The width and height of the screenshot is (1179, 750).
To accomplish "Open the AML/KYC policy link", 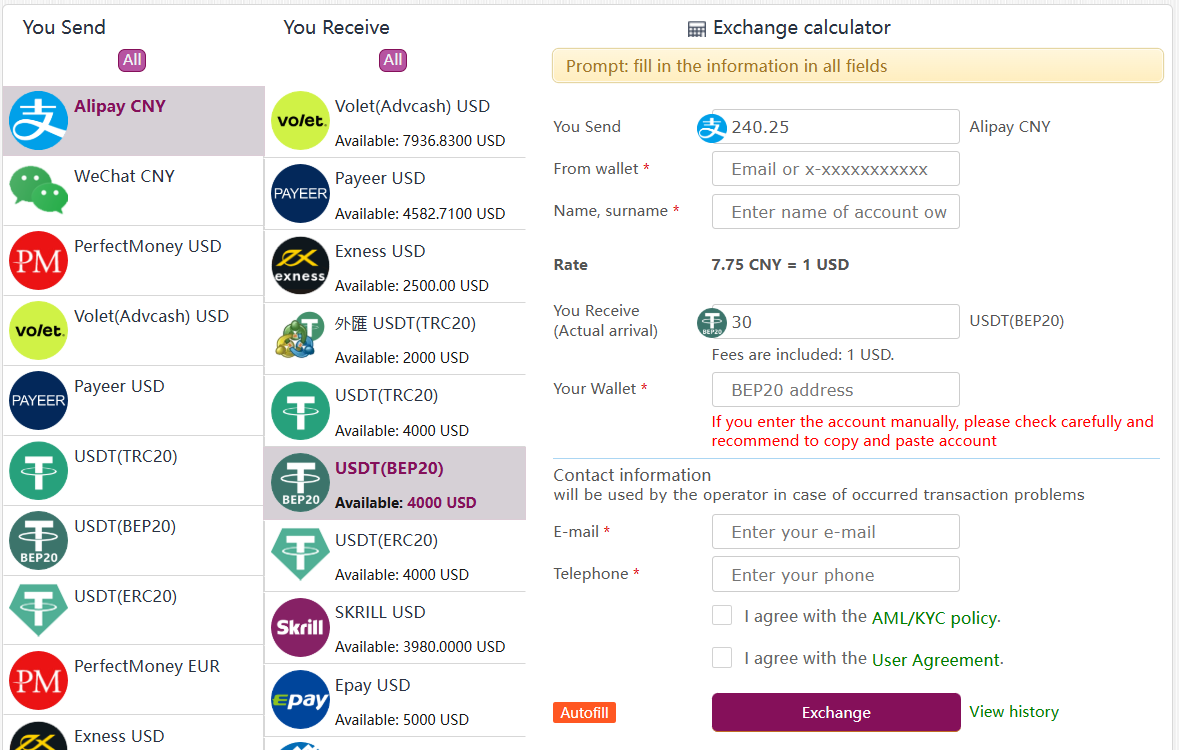I will pos(935,618).
